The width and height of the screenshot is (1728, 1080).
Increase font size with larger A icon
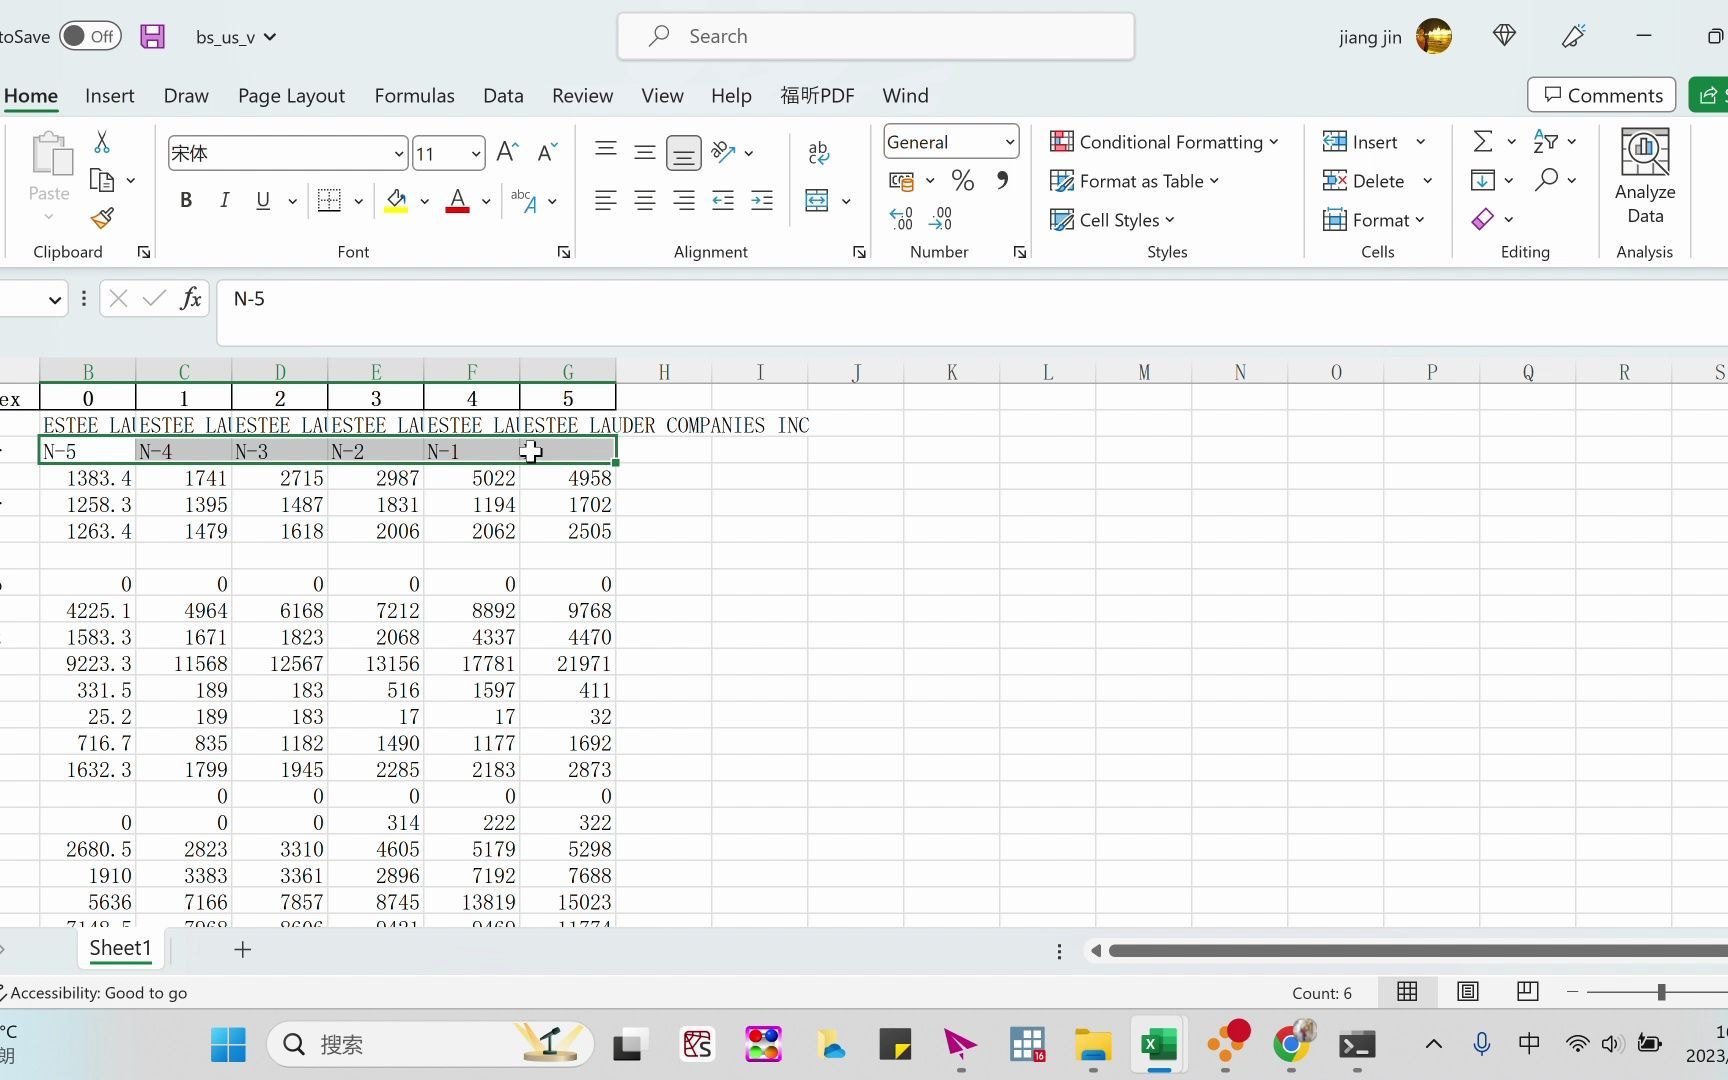[x=507, y=152]
